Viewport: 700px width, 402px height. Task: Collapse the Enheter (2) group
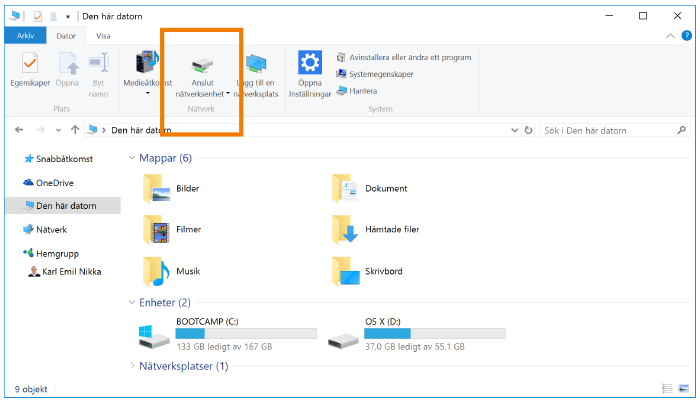pos(133,302)
